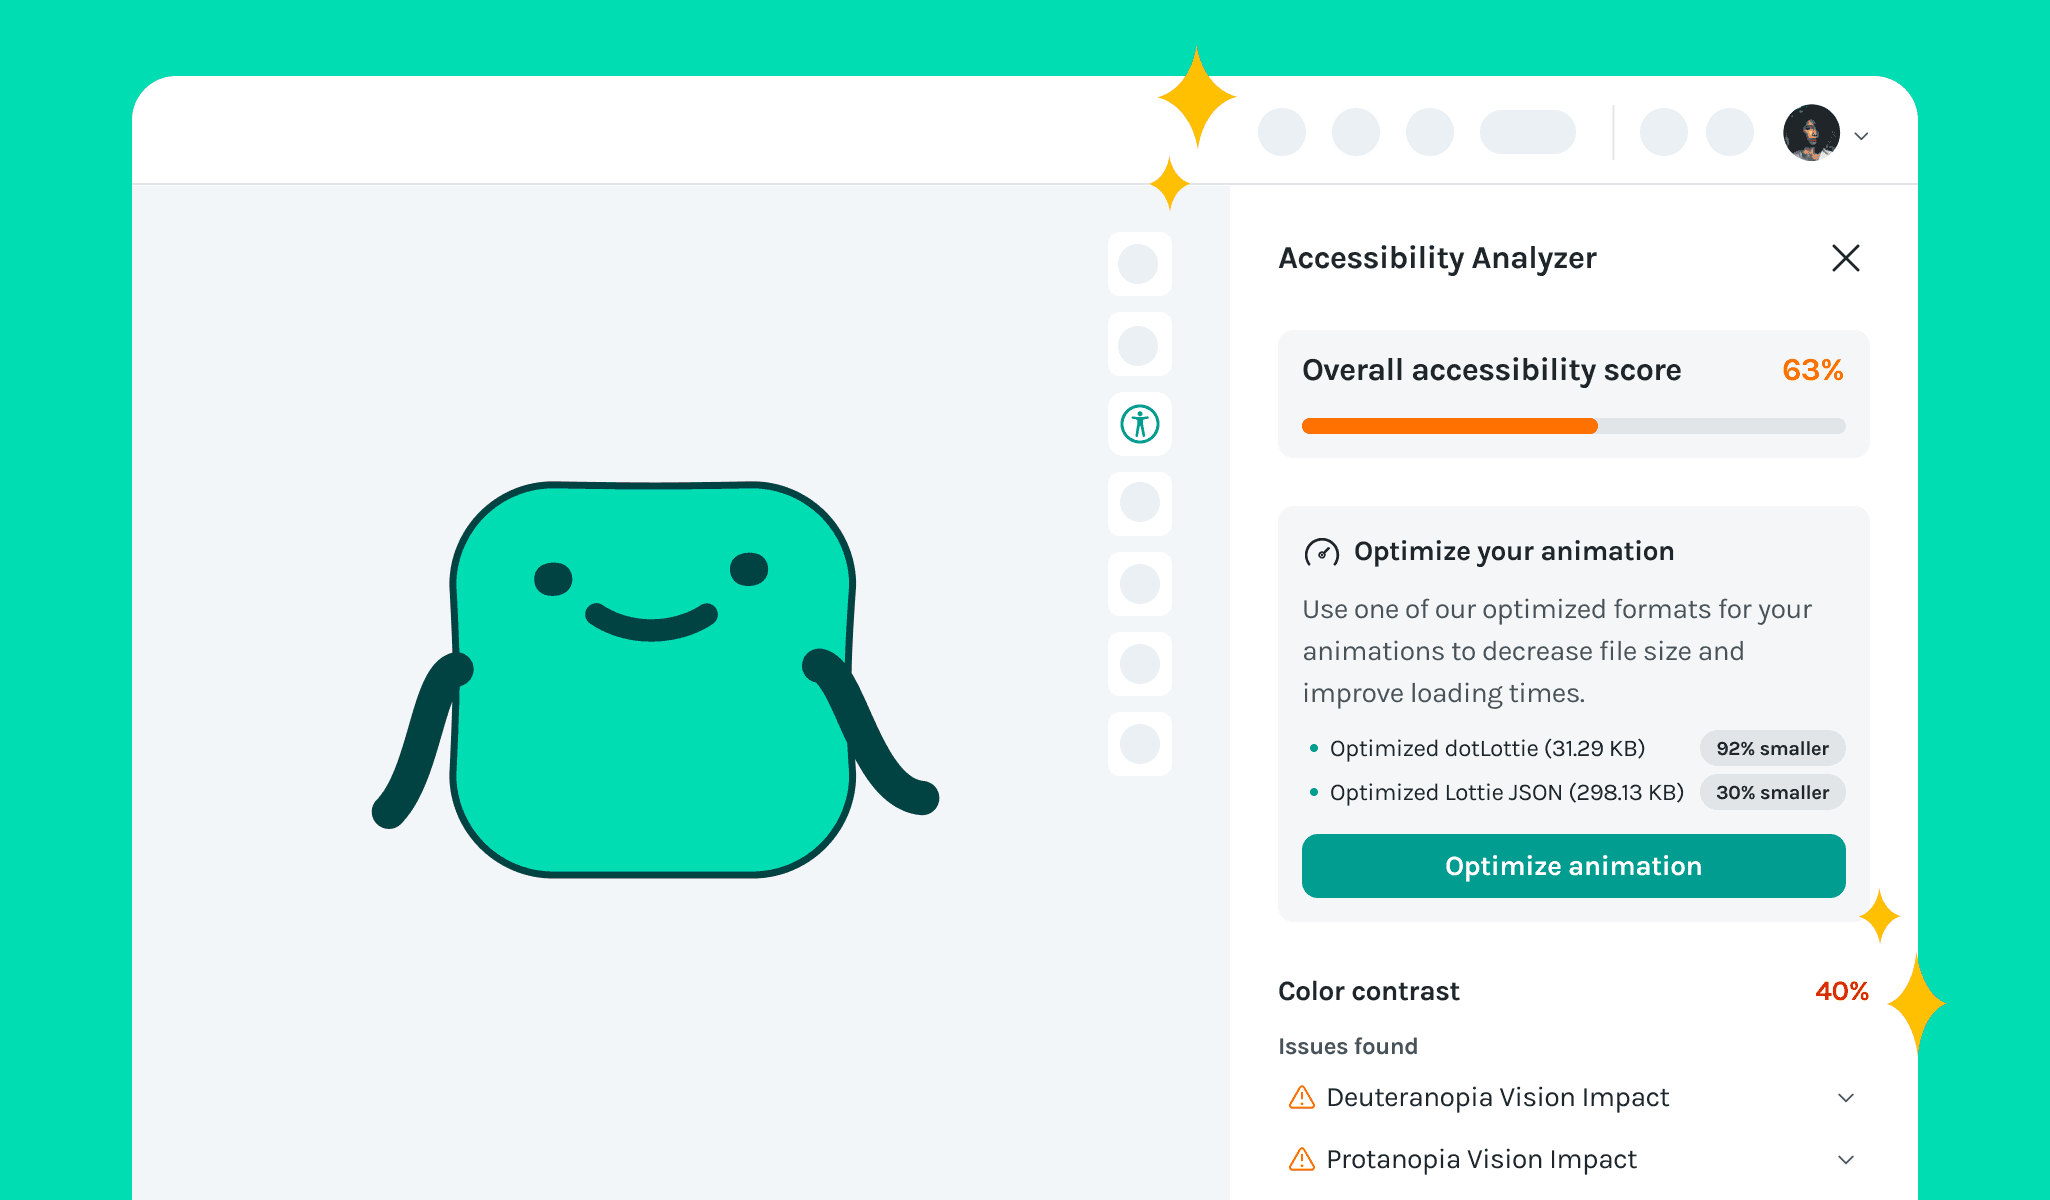Click the bottom icon of the vertical toolbar
The image size is (2050, 1200).
pos(1140,744)
